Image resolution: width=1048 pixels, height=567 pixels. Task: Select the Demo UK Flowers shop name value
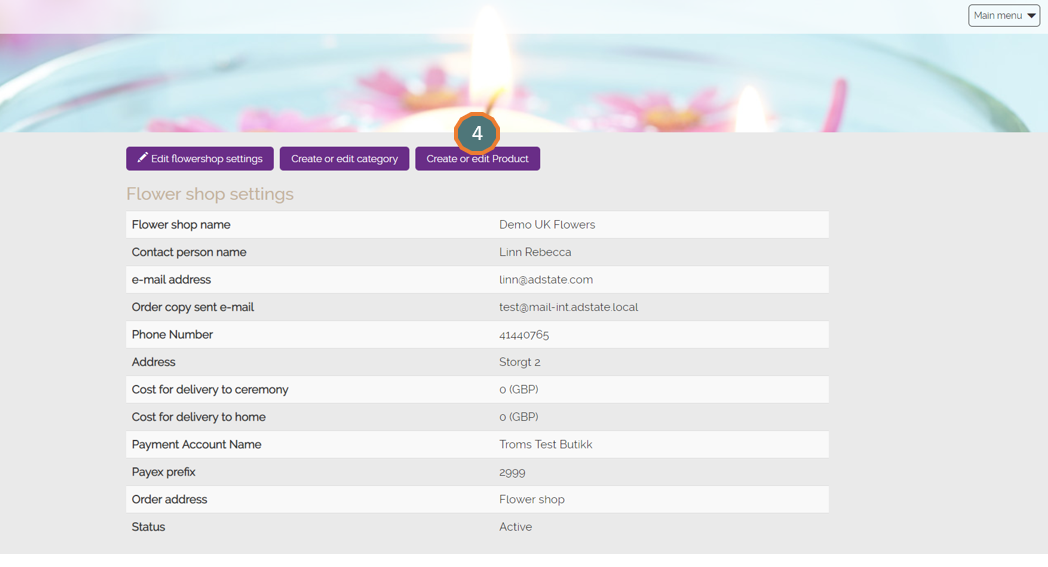546,225
